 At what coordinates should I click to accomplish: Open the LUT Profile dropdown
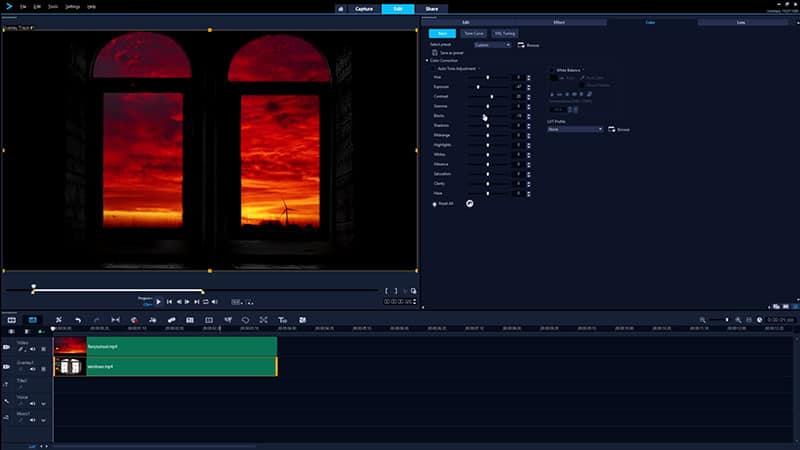(x=575, y=130)
